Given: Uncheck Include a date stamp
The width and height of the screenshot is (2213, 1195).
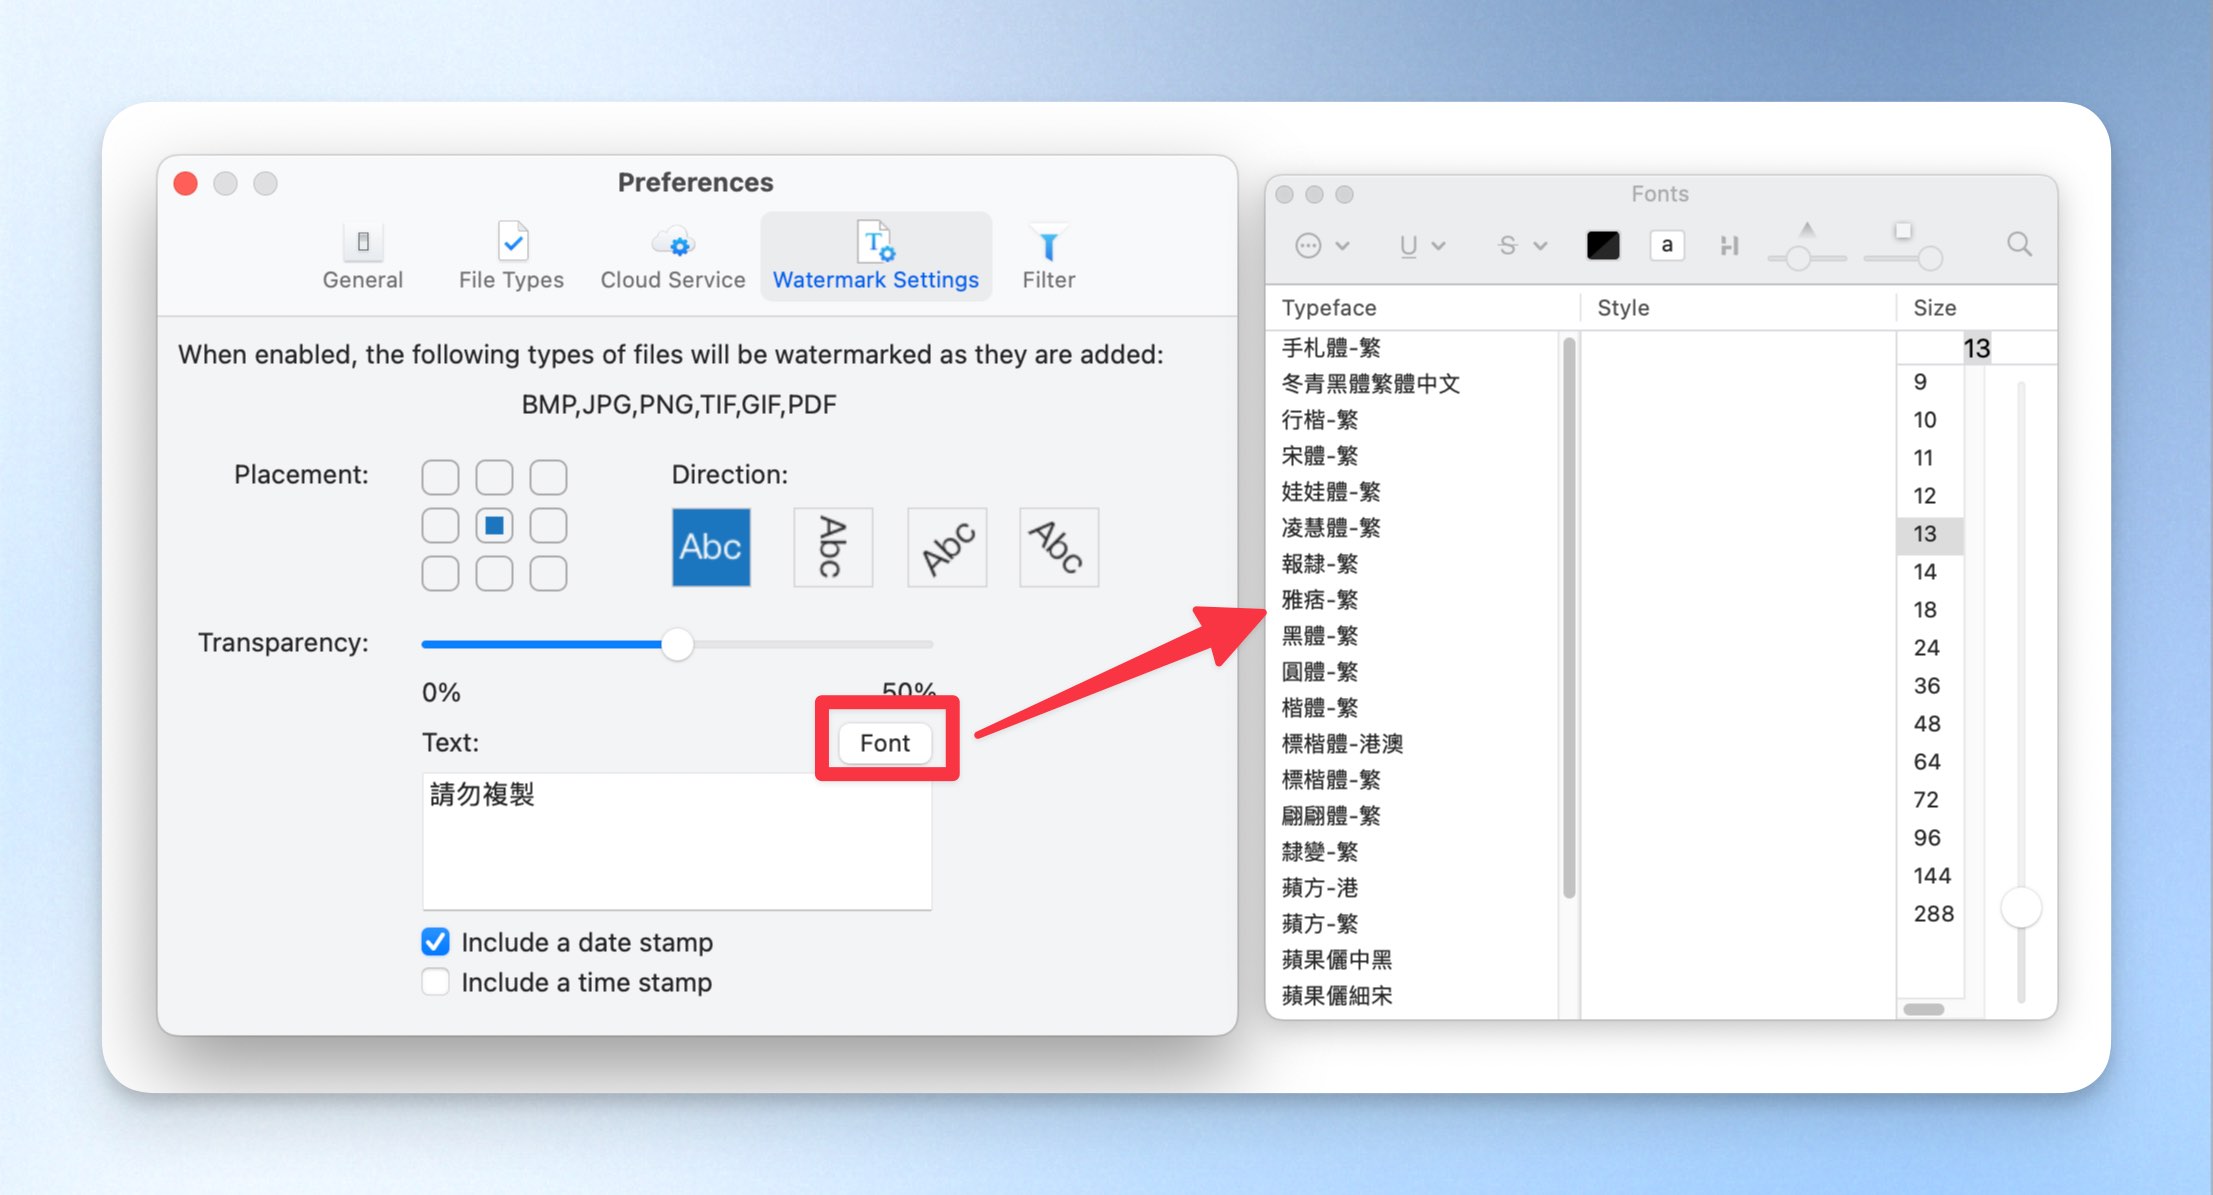Looking at the screenshot, I should [435, 942].
